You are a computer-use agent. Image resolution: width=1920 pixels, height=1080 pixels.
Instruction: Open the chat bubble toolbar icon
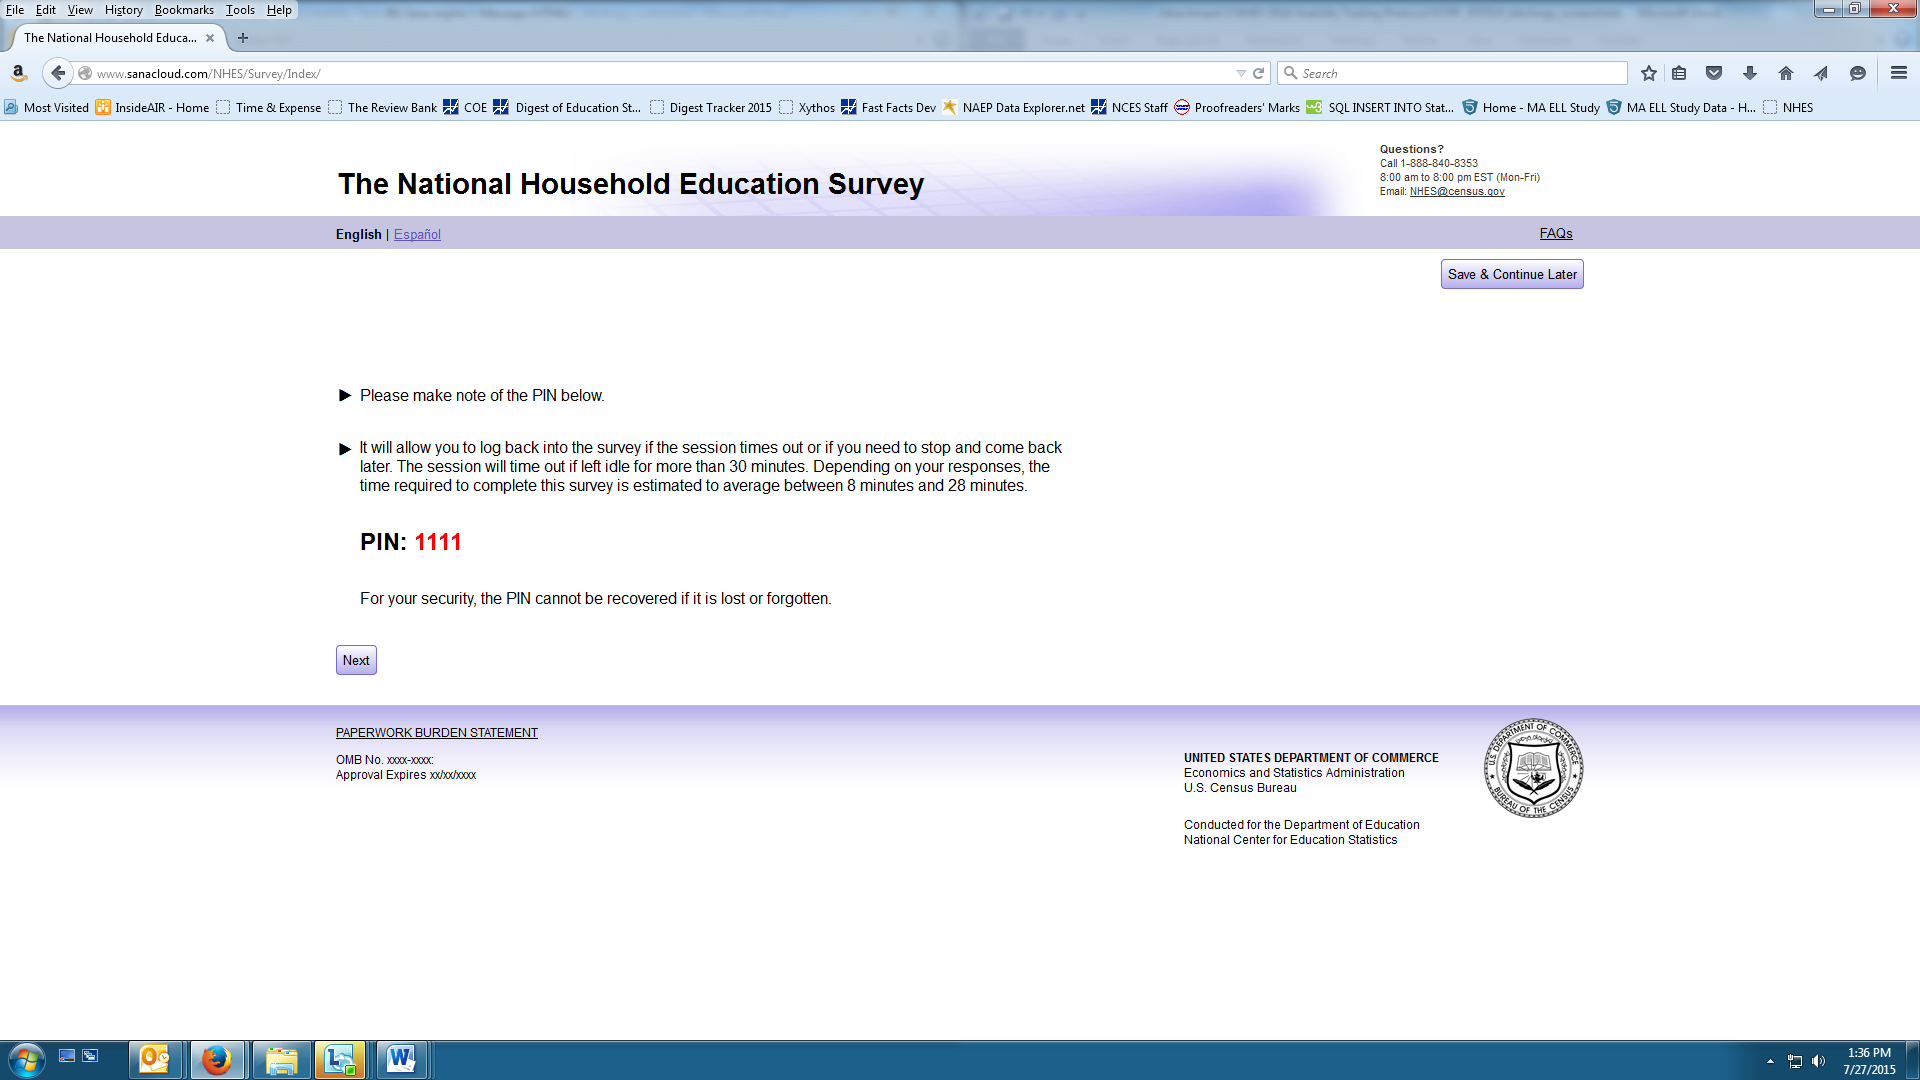click(1858, 73)
